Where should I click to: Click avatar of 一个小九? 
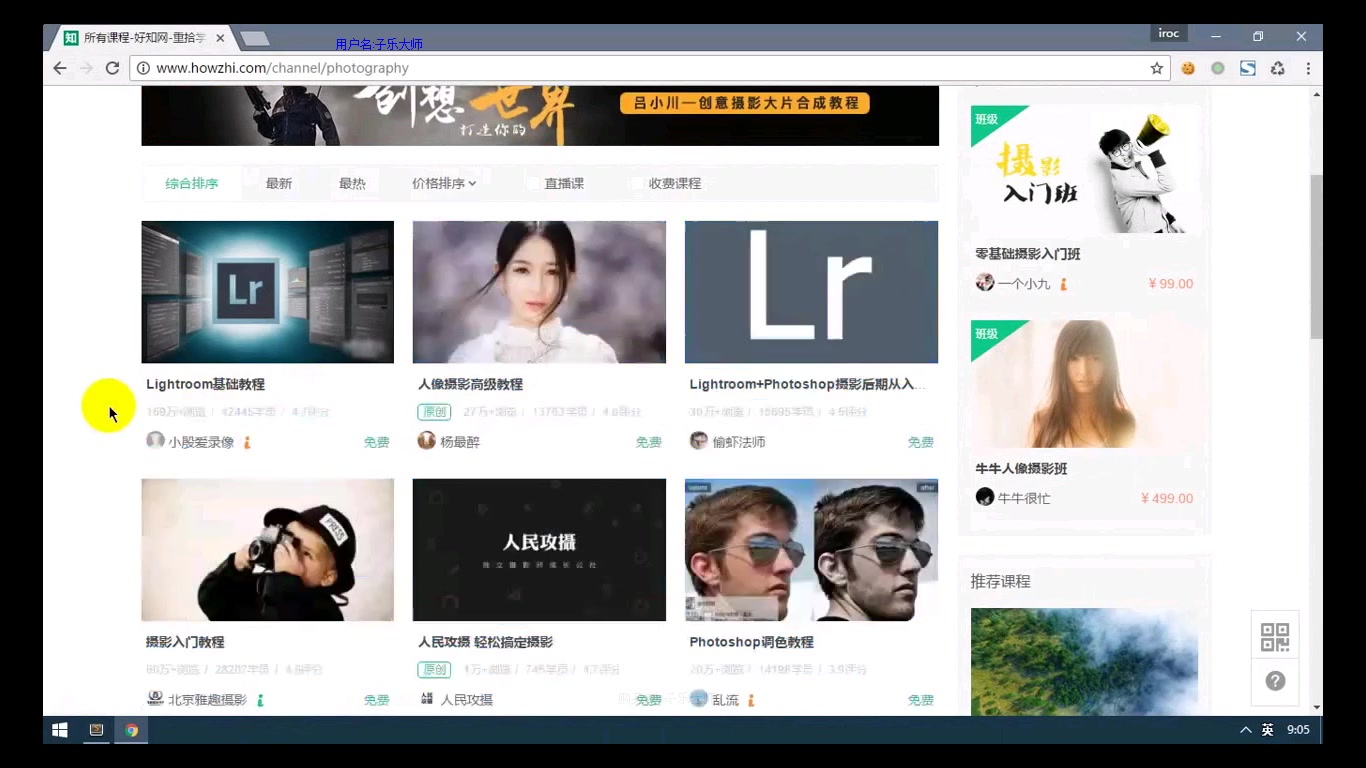(x=985, y=283)
